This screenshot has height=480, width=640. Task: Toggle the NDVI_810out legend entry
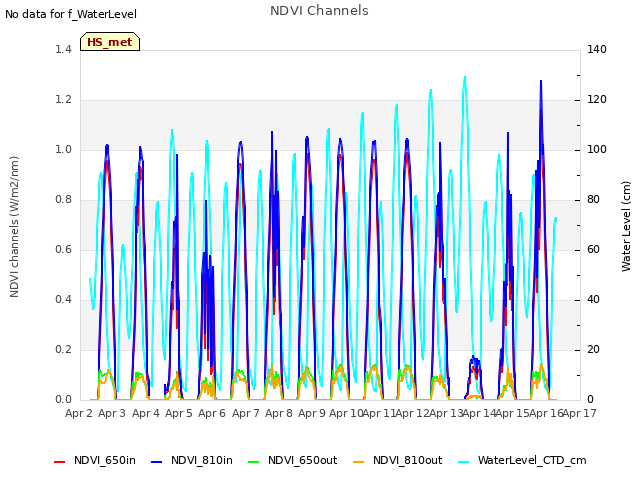[397, 460]
